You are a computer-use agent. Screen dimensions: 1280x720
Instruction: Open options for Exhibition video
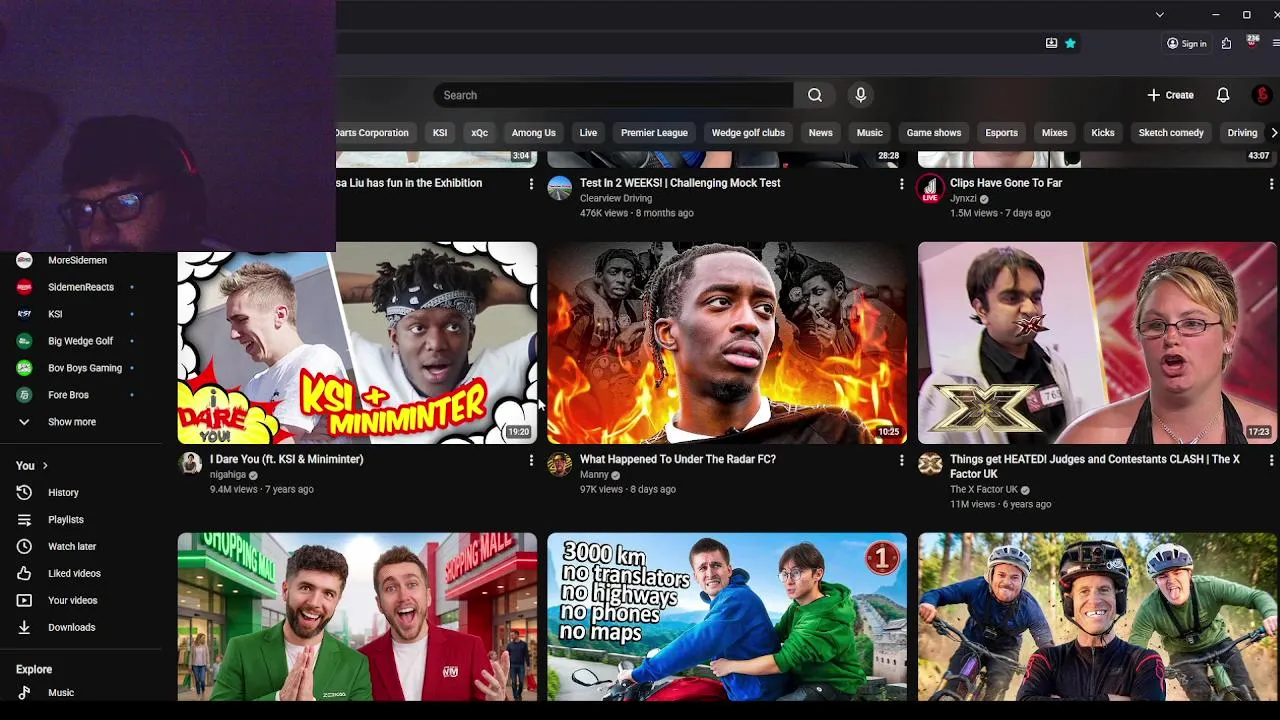pos(531,184)
